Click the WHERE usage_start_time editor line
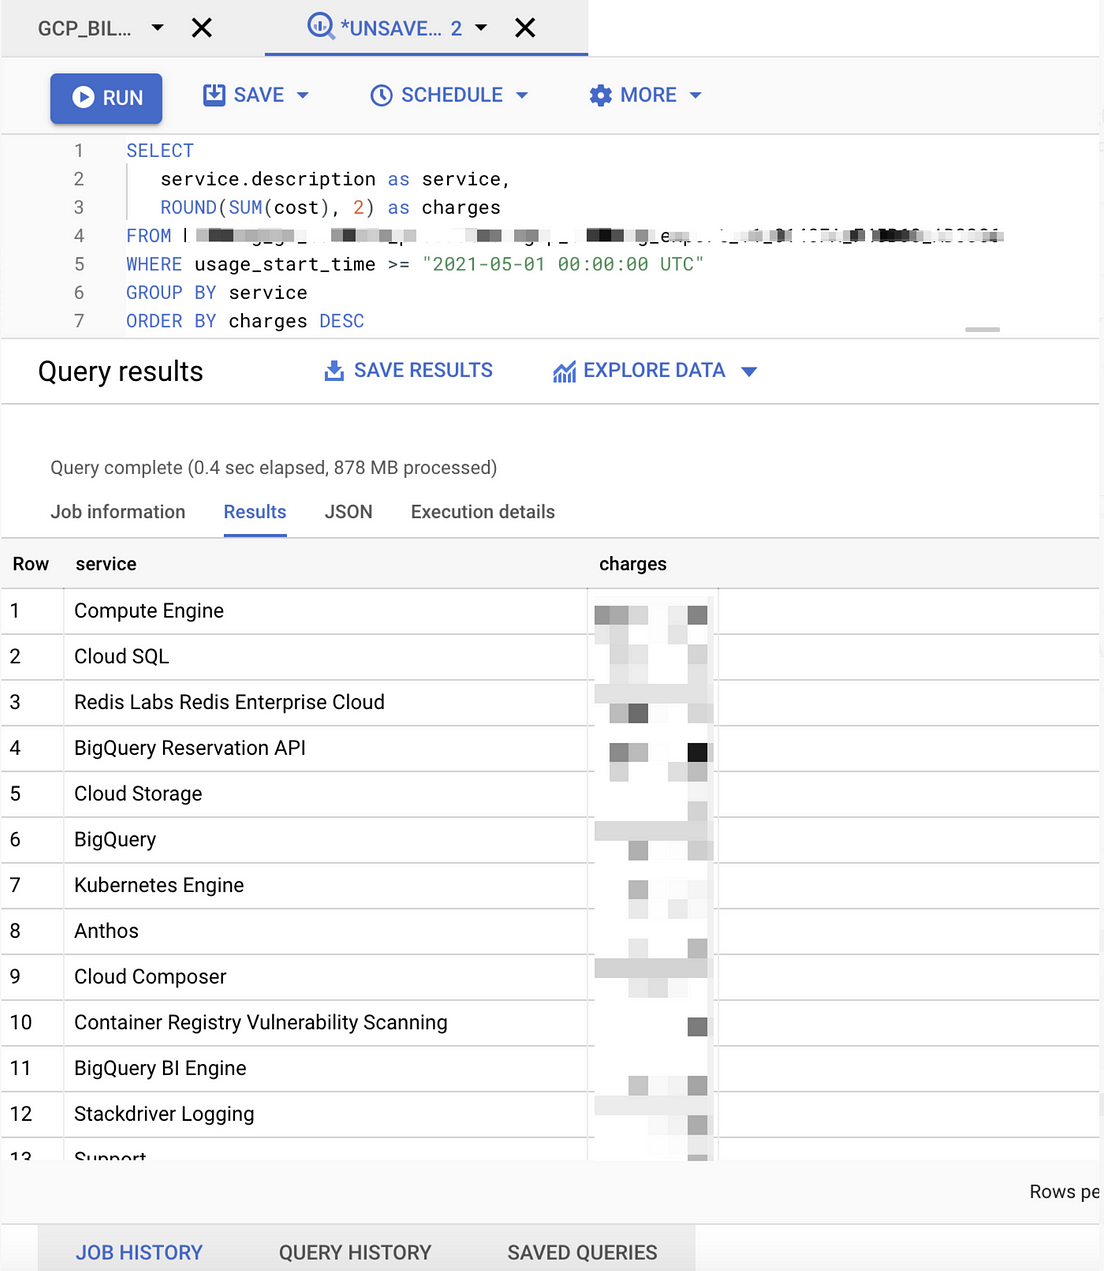 click(x=415, y=264)
